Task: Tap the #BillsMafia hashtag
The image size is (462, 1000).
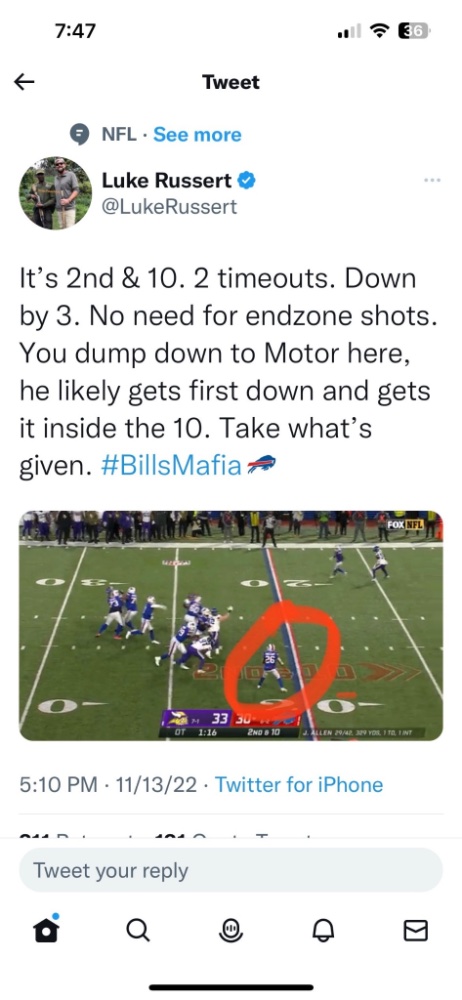Action: tap(171, 467)
